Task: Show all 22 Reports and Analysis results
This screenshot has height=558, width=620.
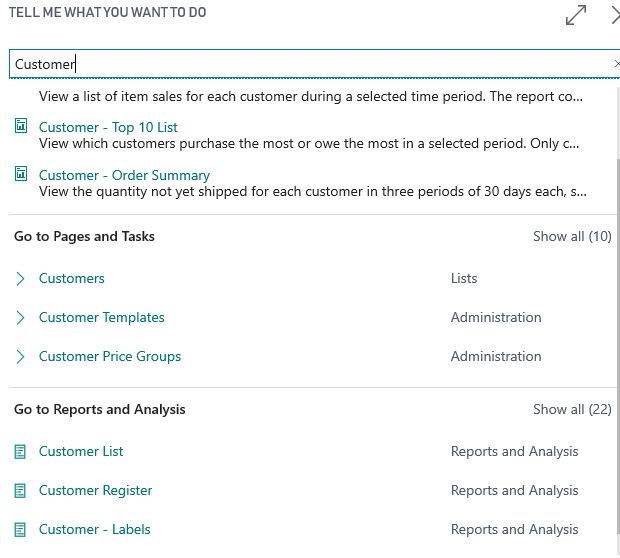Action: click(572, 409)
